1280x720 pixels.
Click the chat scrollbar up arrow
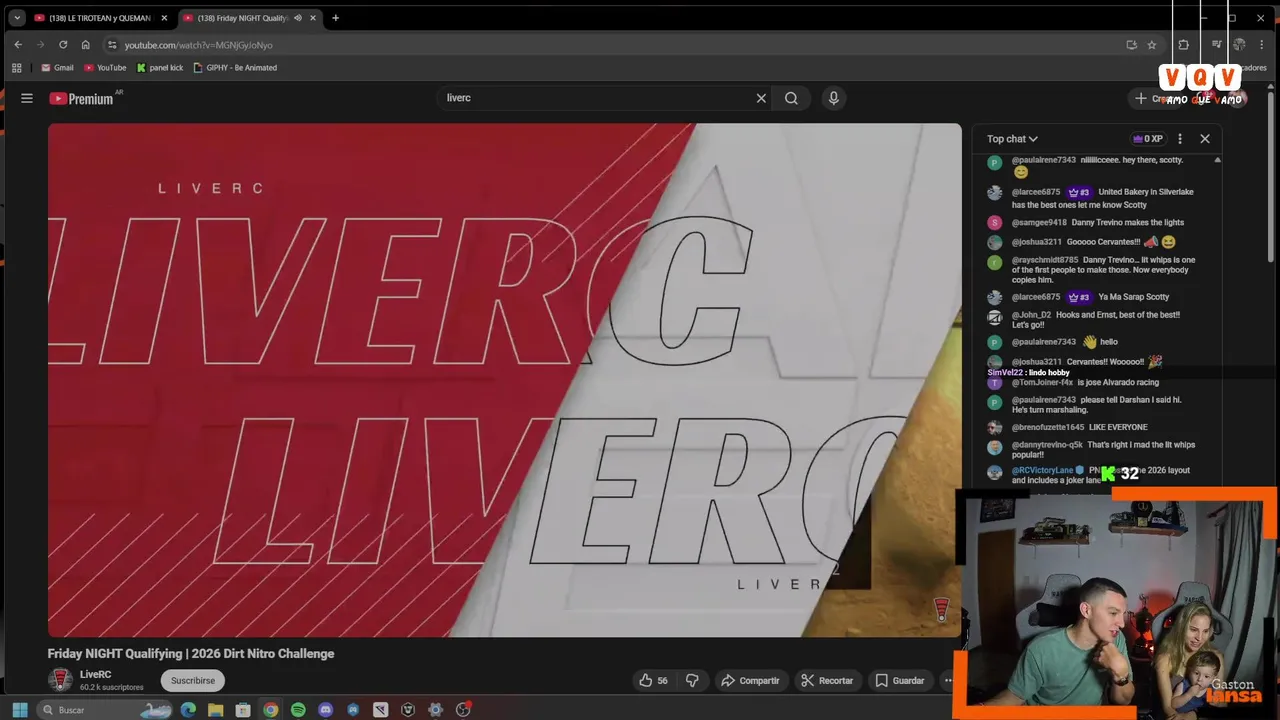tap(1217, 160)
